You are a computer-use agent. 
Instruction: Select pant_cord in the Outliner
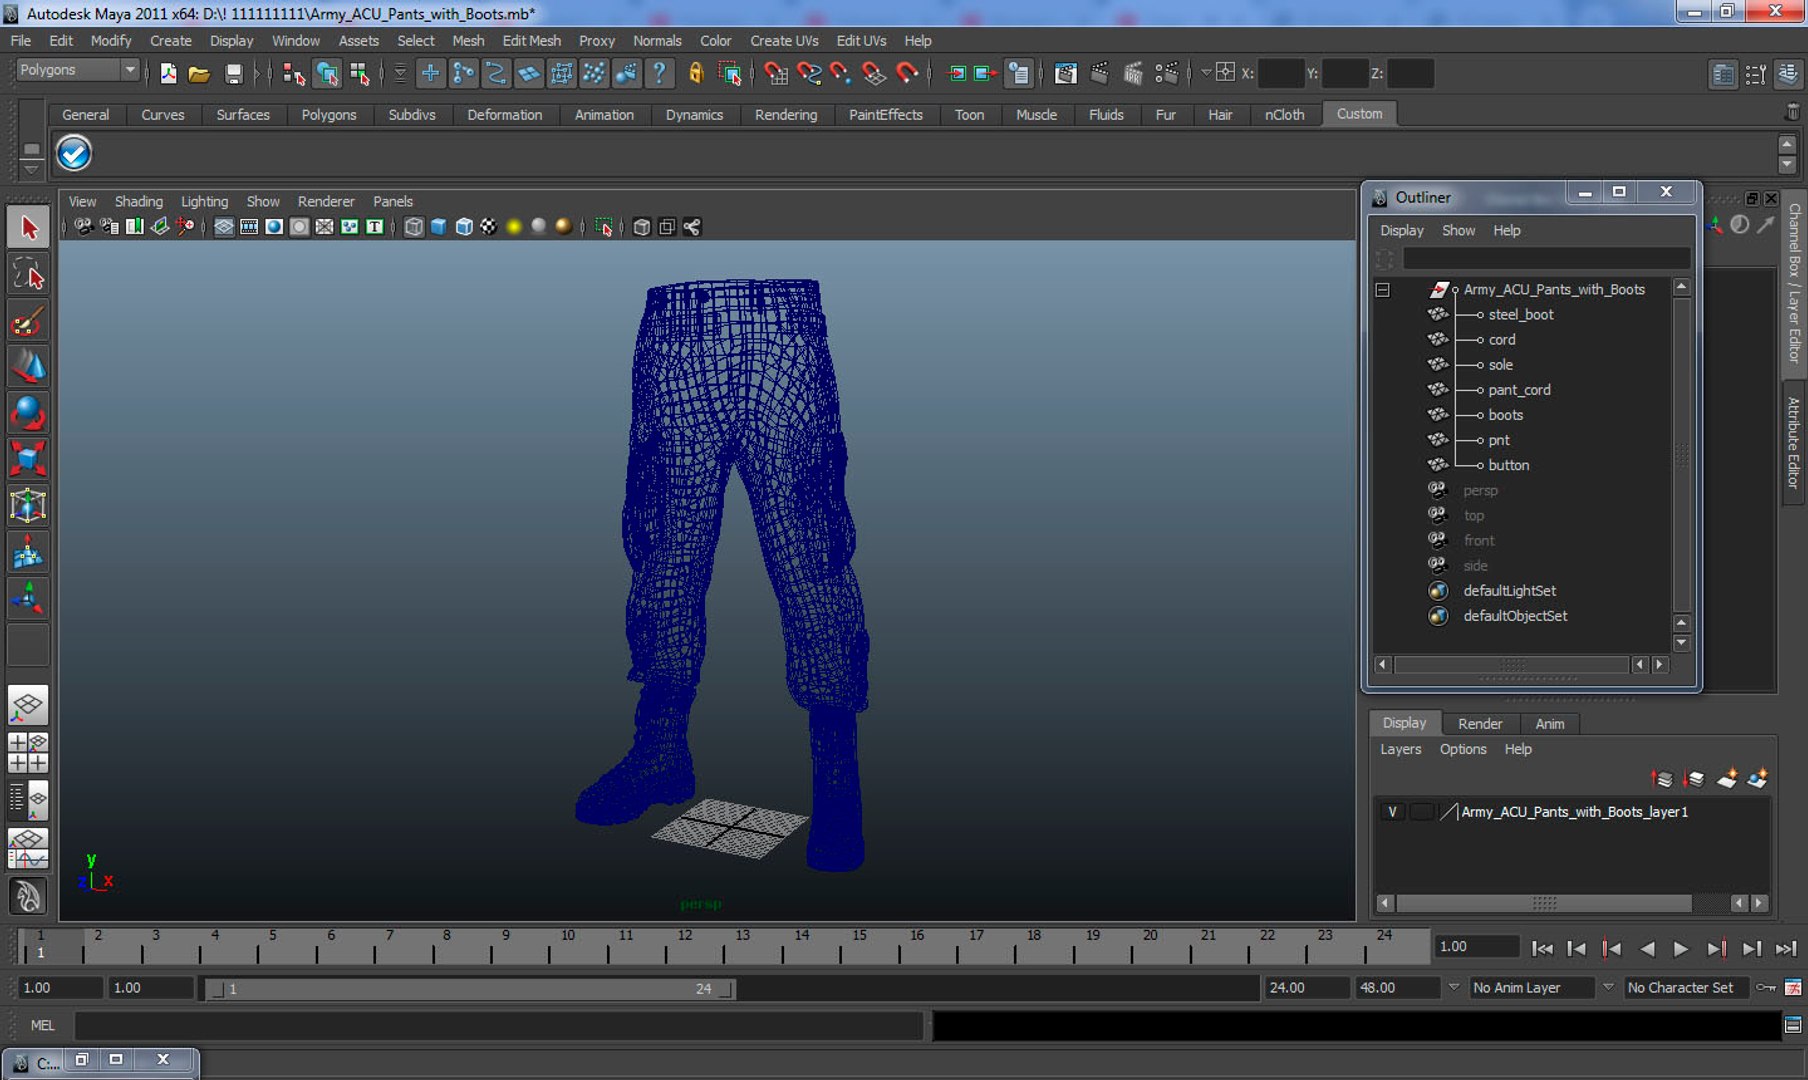(1519, 390)
